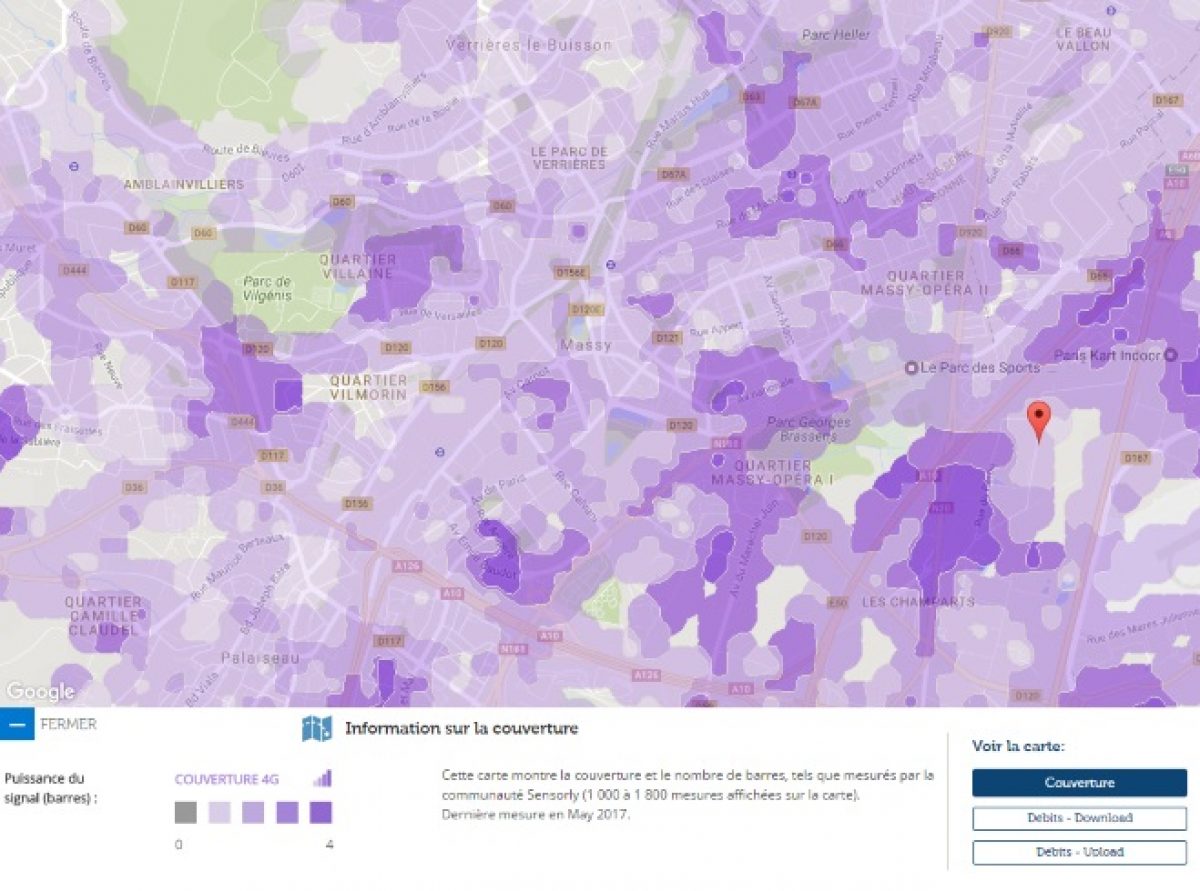
Task: Open the Google logo link on the map
Action: pos(39,691)
